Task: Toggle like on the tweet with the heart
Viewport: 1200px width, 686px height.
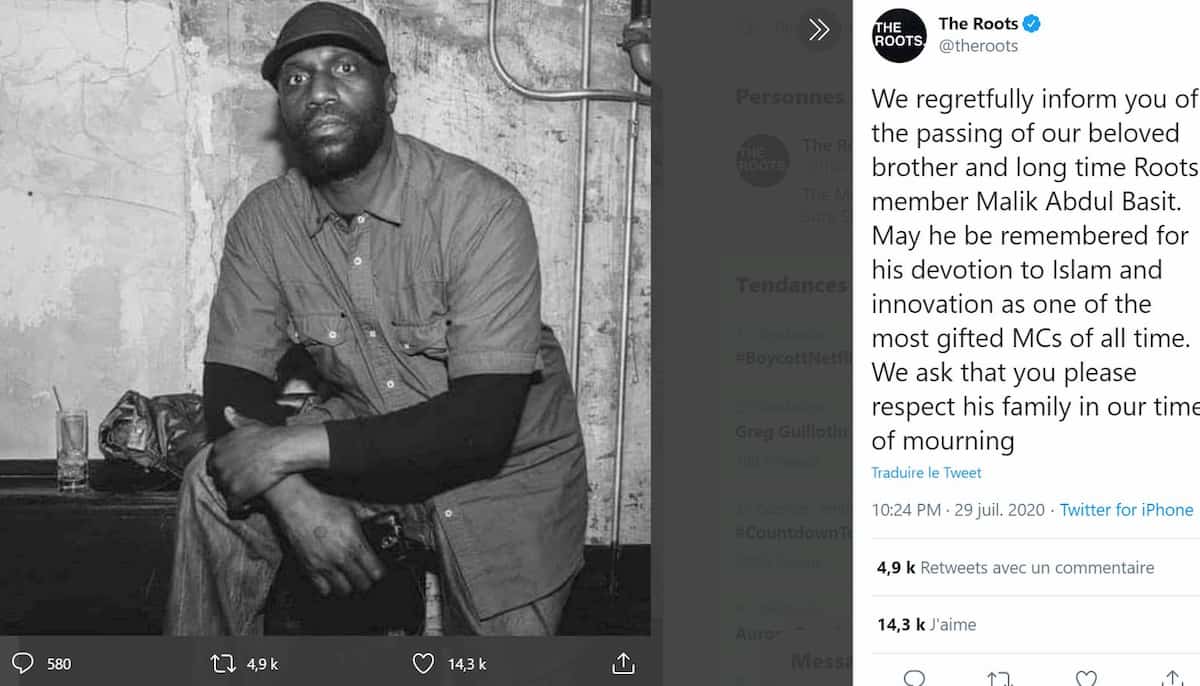Action: [x=1085, y=677]
